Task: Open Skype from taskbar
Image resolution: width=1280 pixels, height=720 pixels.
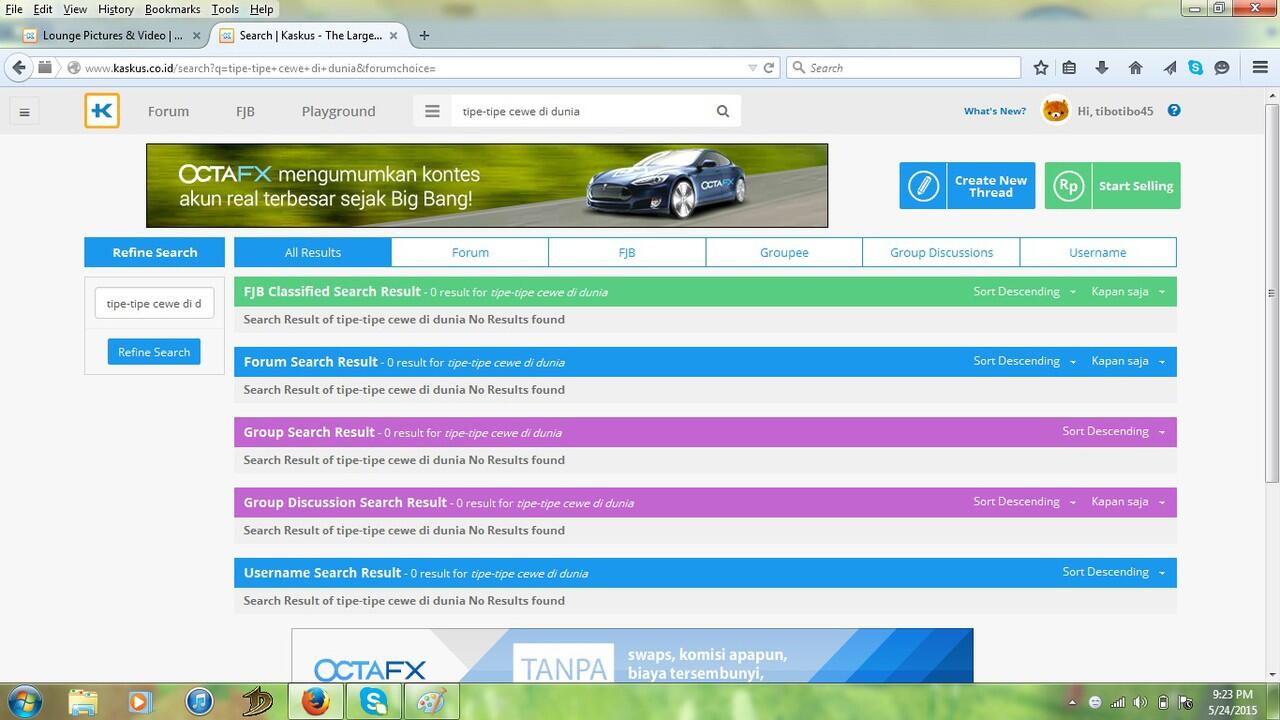Action: coord(373,702)
